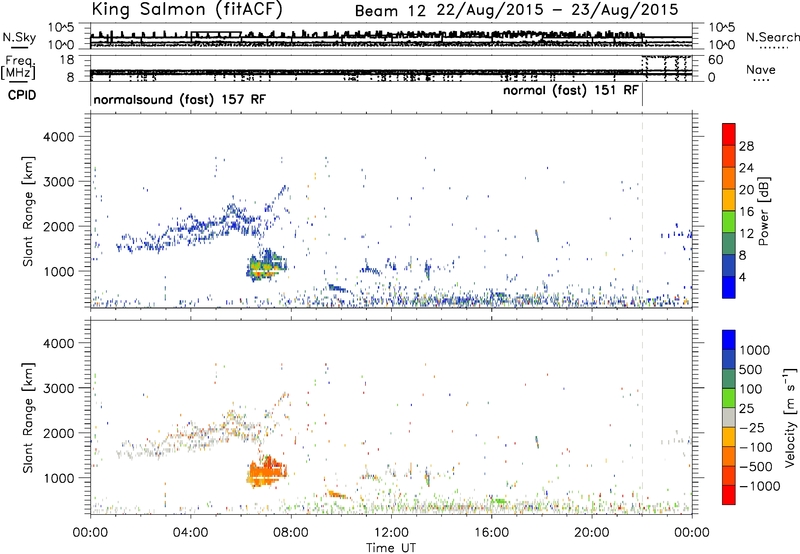Click the Nave legend label
Screen dimensions: 800x554
click(x=760, y=69)
